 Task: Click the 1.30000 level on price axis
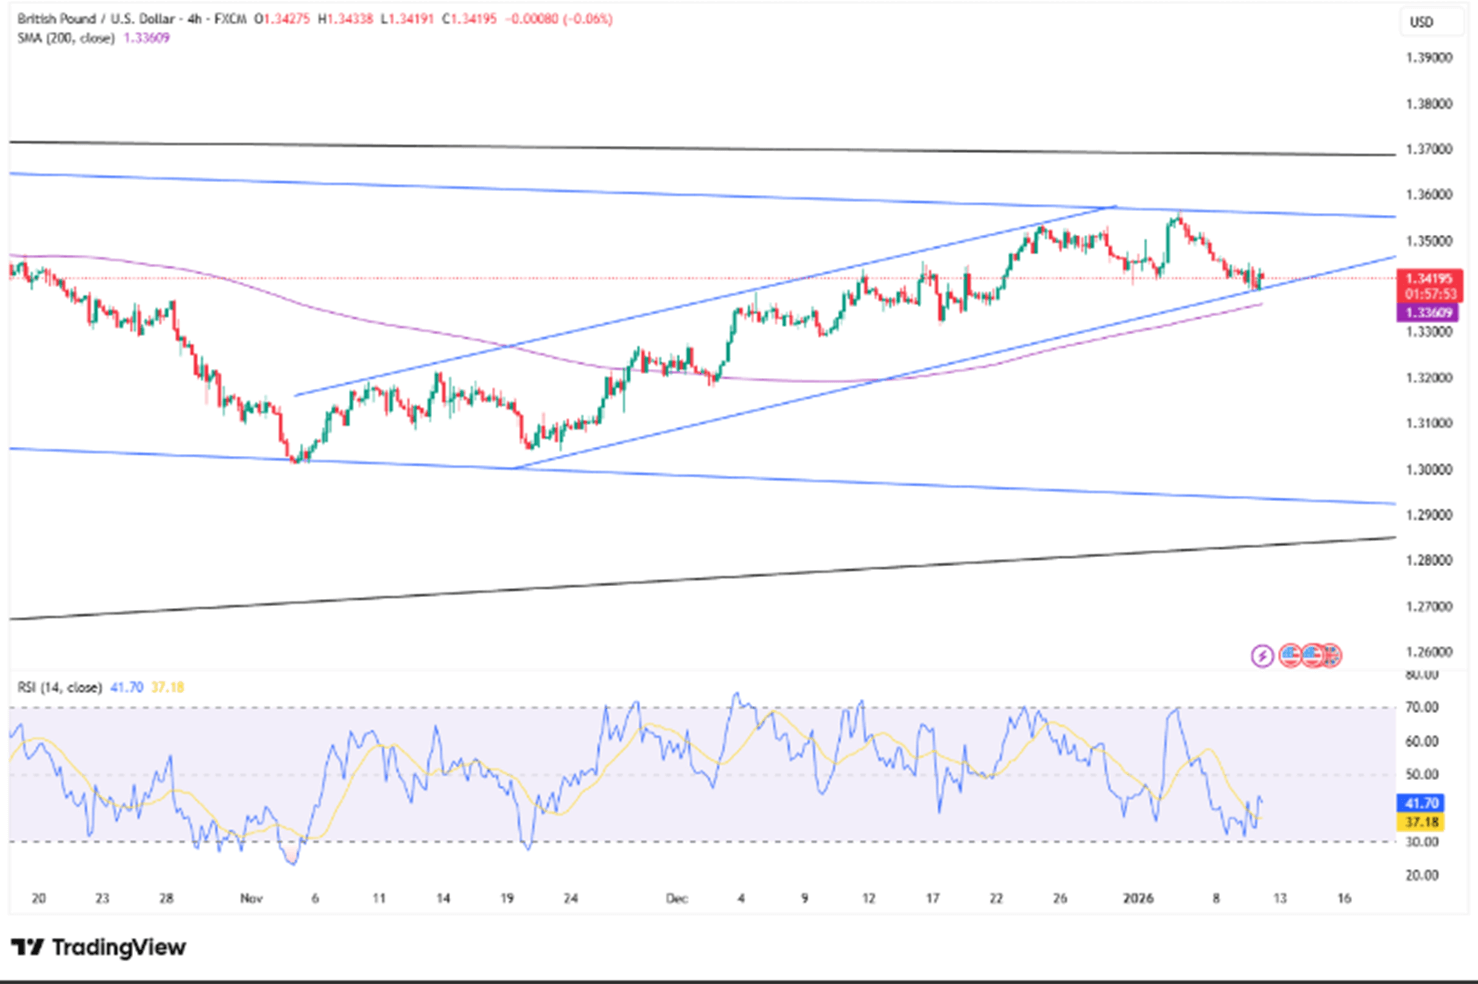coord(1428,469)
